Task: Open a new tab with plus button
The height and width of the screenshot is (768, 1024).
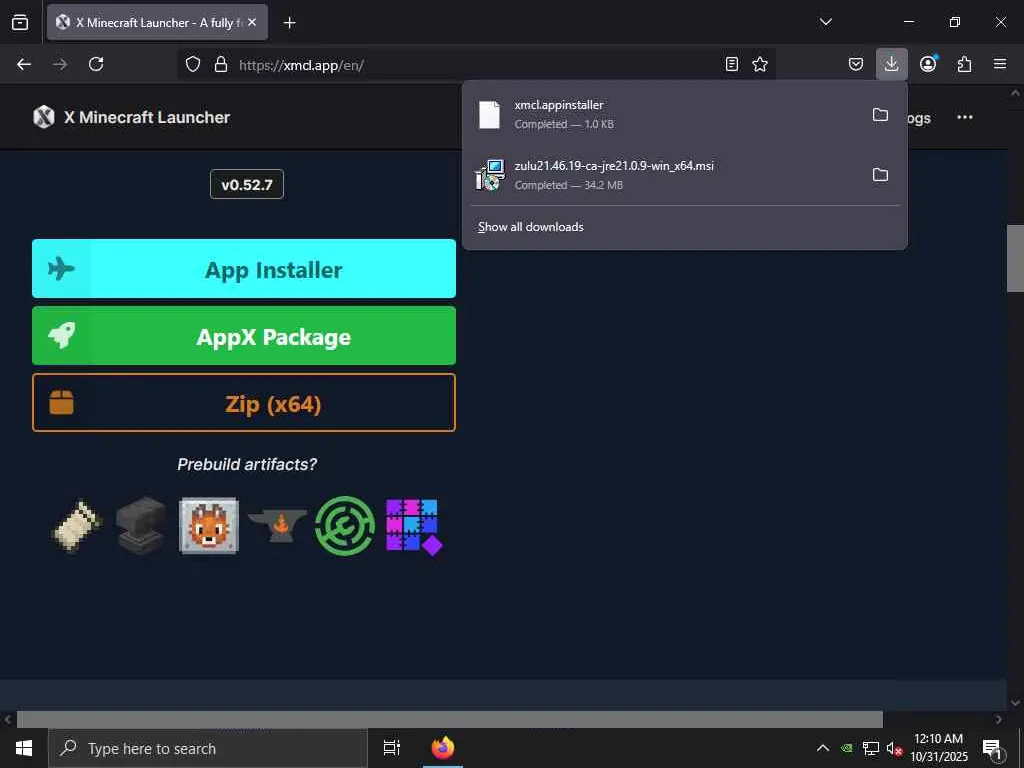Action: pyautogui.click(x=289, y=23)
